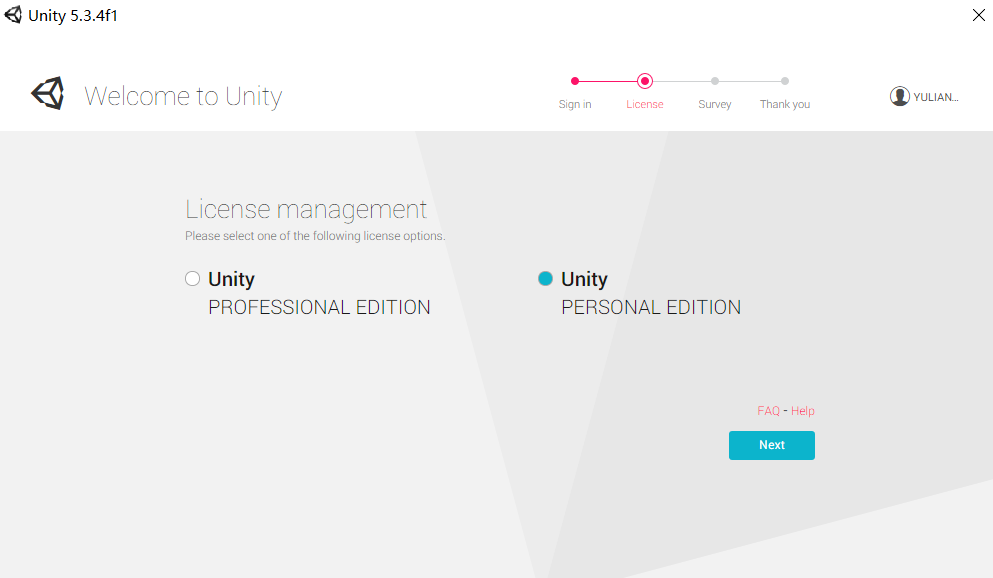Image resolution: width=993 pixels, height=578 pixels.
Task: Click the PROFESSIONAL EDITION label
Action: [319, 307]
